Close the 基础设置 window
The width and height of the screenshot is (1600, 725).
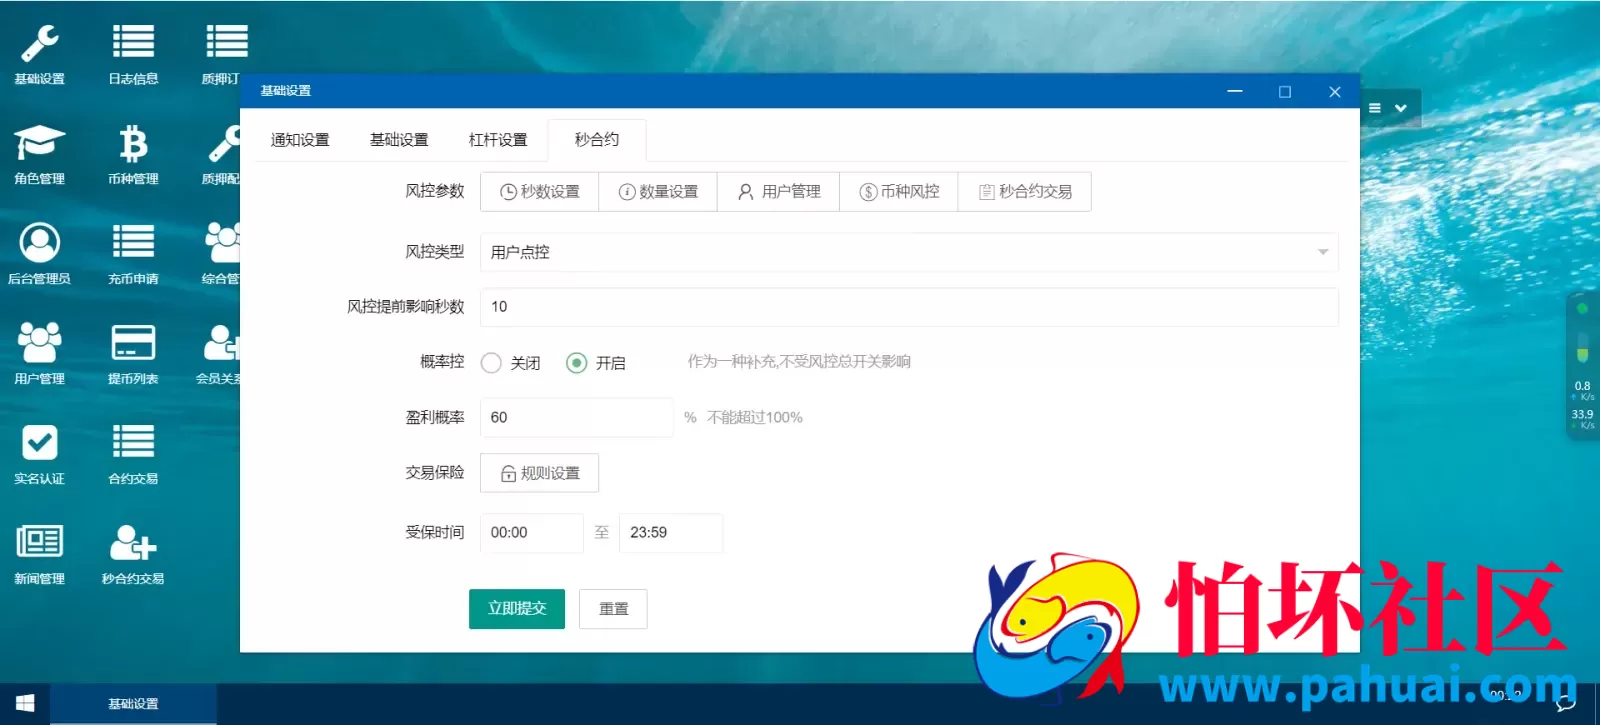point(1335,91)
